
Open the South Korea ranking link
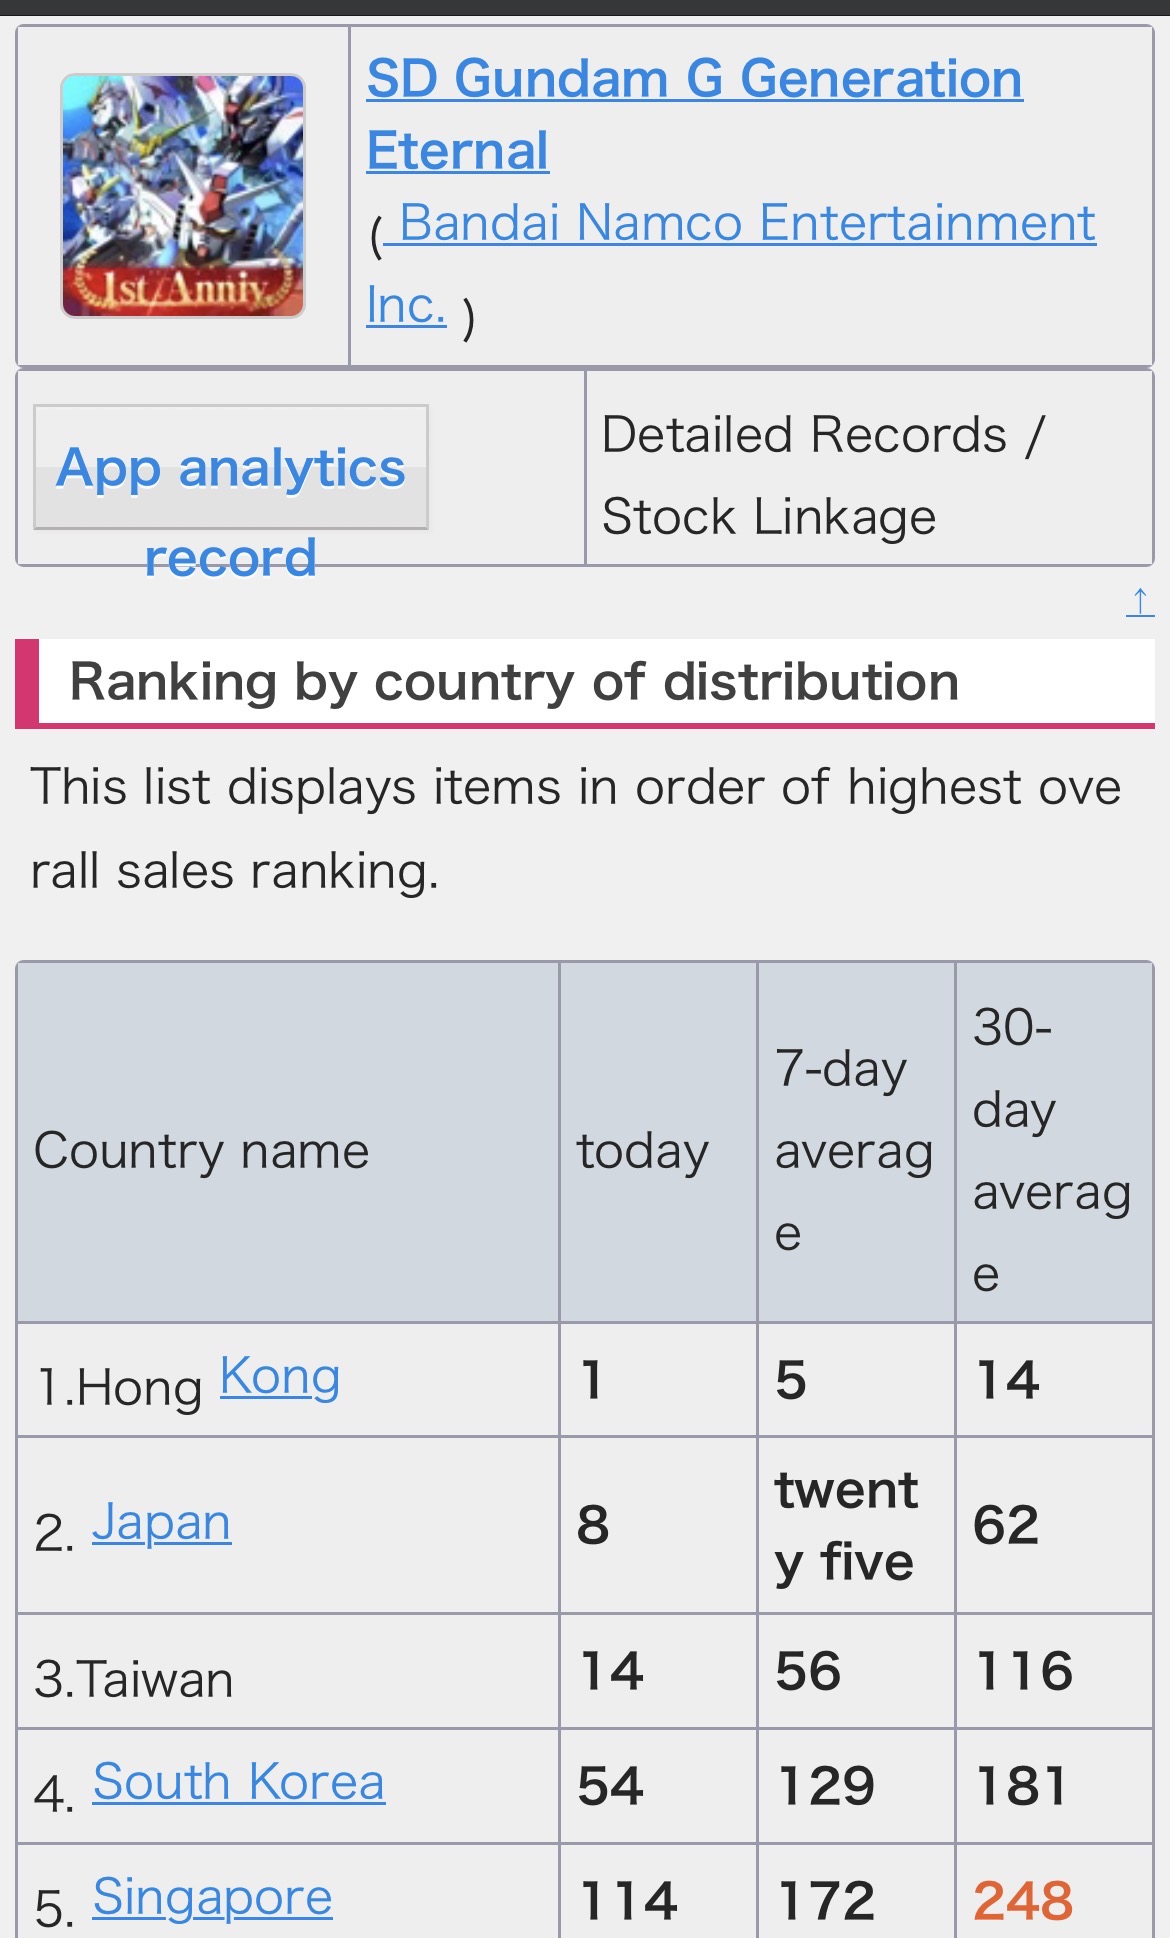click(x=239, y=1781)
